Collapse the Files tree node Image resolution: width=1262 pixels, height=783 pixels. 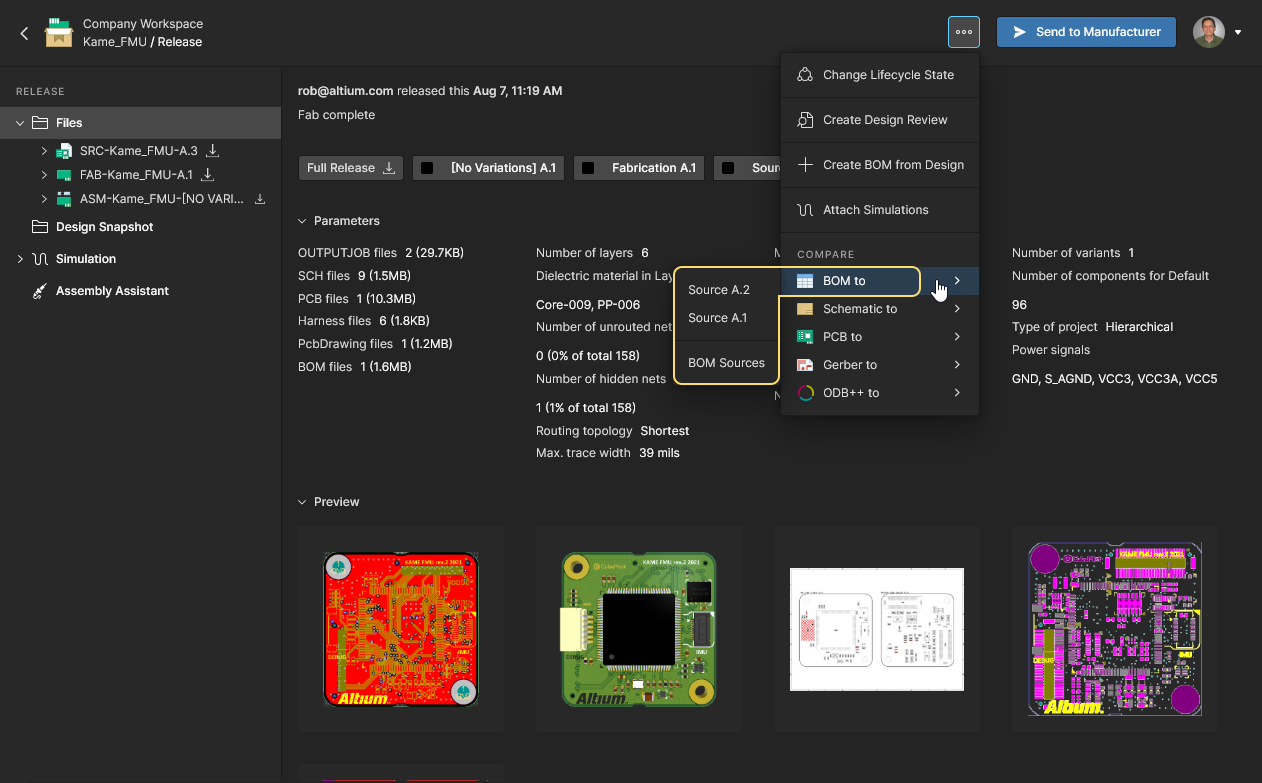(19, 123)
